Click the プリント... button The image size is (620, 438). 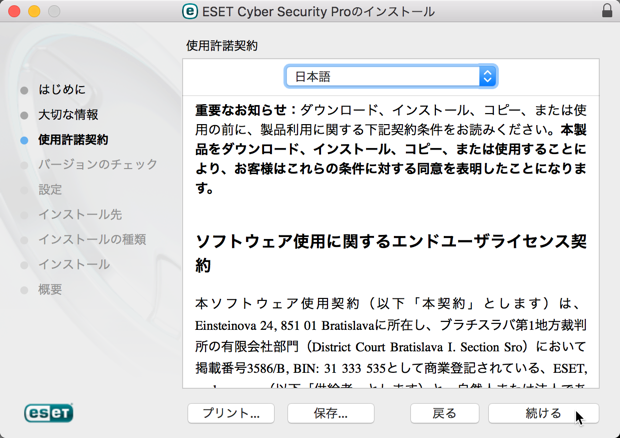[x=231, y=413]
